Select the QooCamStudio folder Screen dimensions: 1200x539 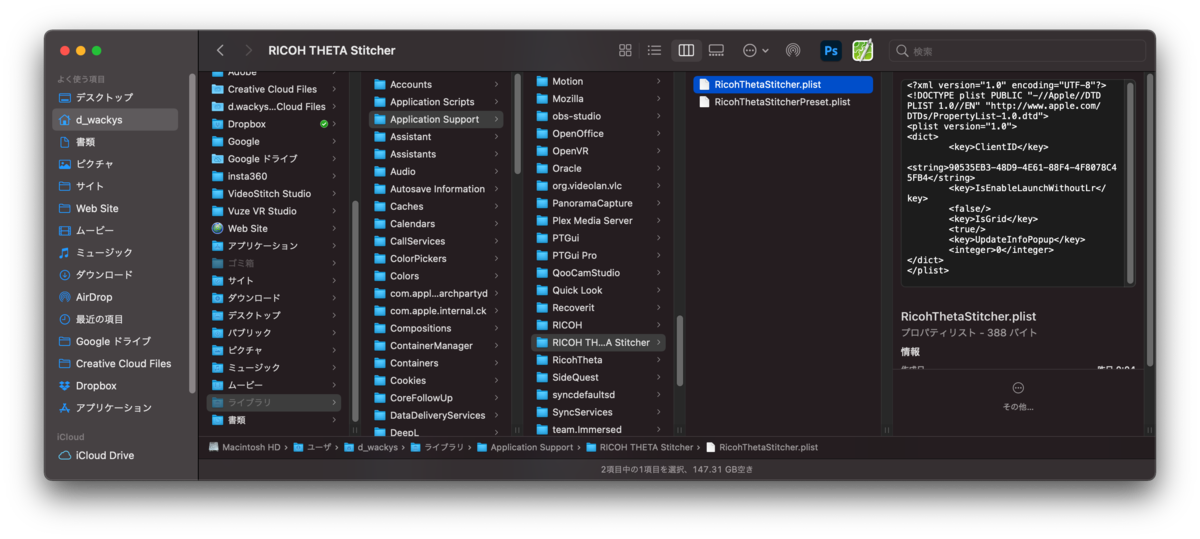598,273
